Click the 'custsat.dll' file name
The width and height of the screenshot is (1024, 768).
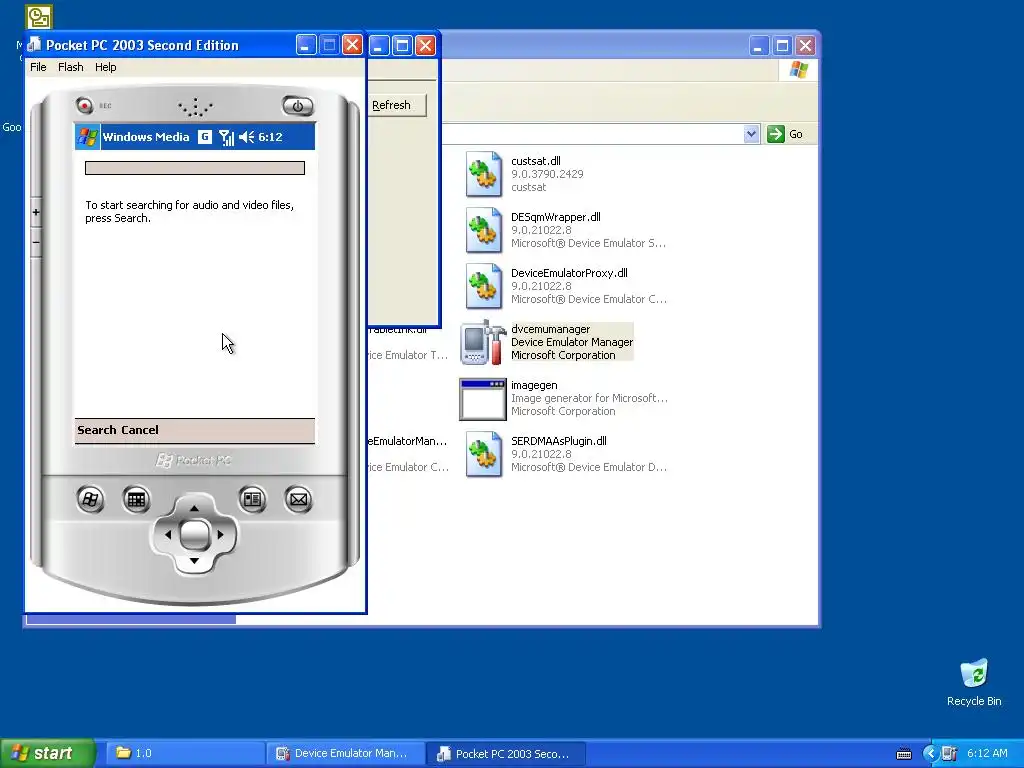pyautogui.click(x=536, y=161)
